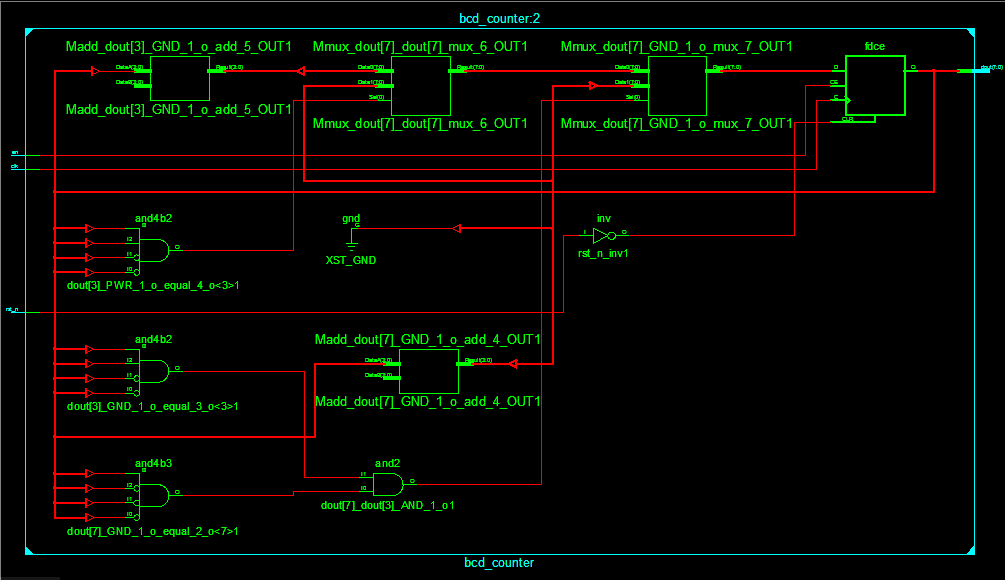Click the bottom bcd_counter module label

[x=499, y=563]
